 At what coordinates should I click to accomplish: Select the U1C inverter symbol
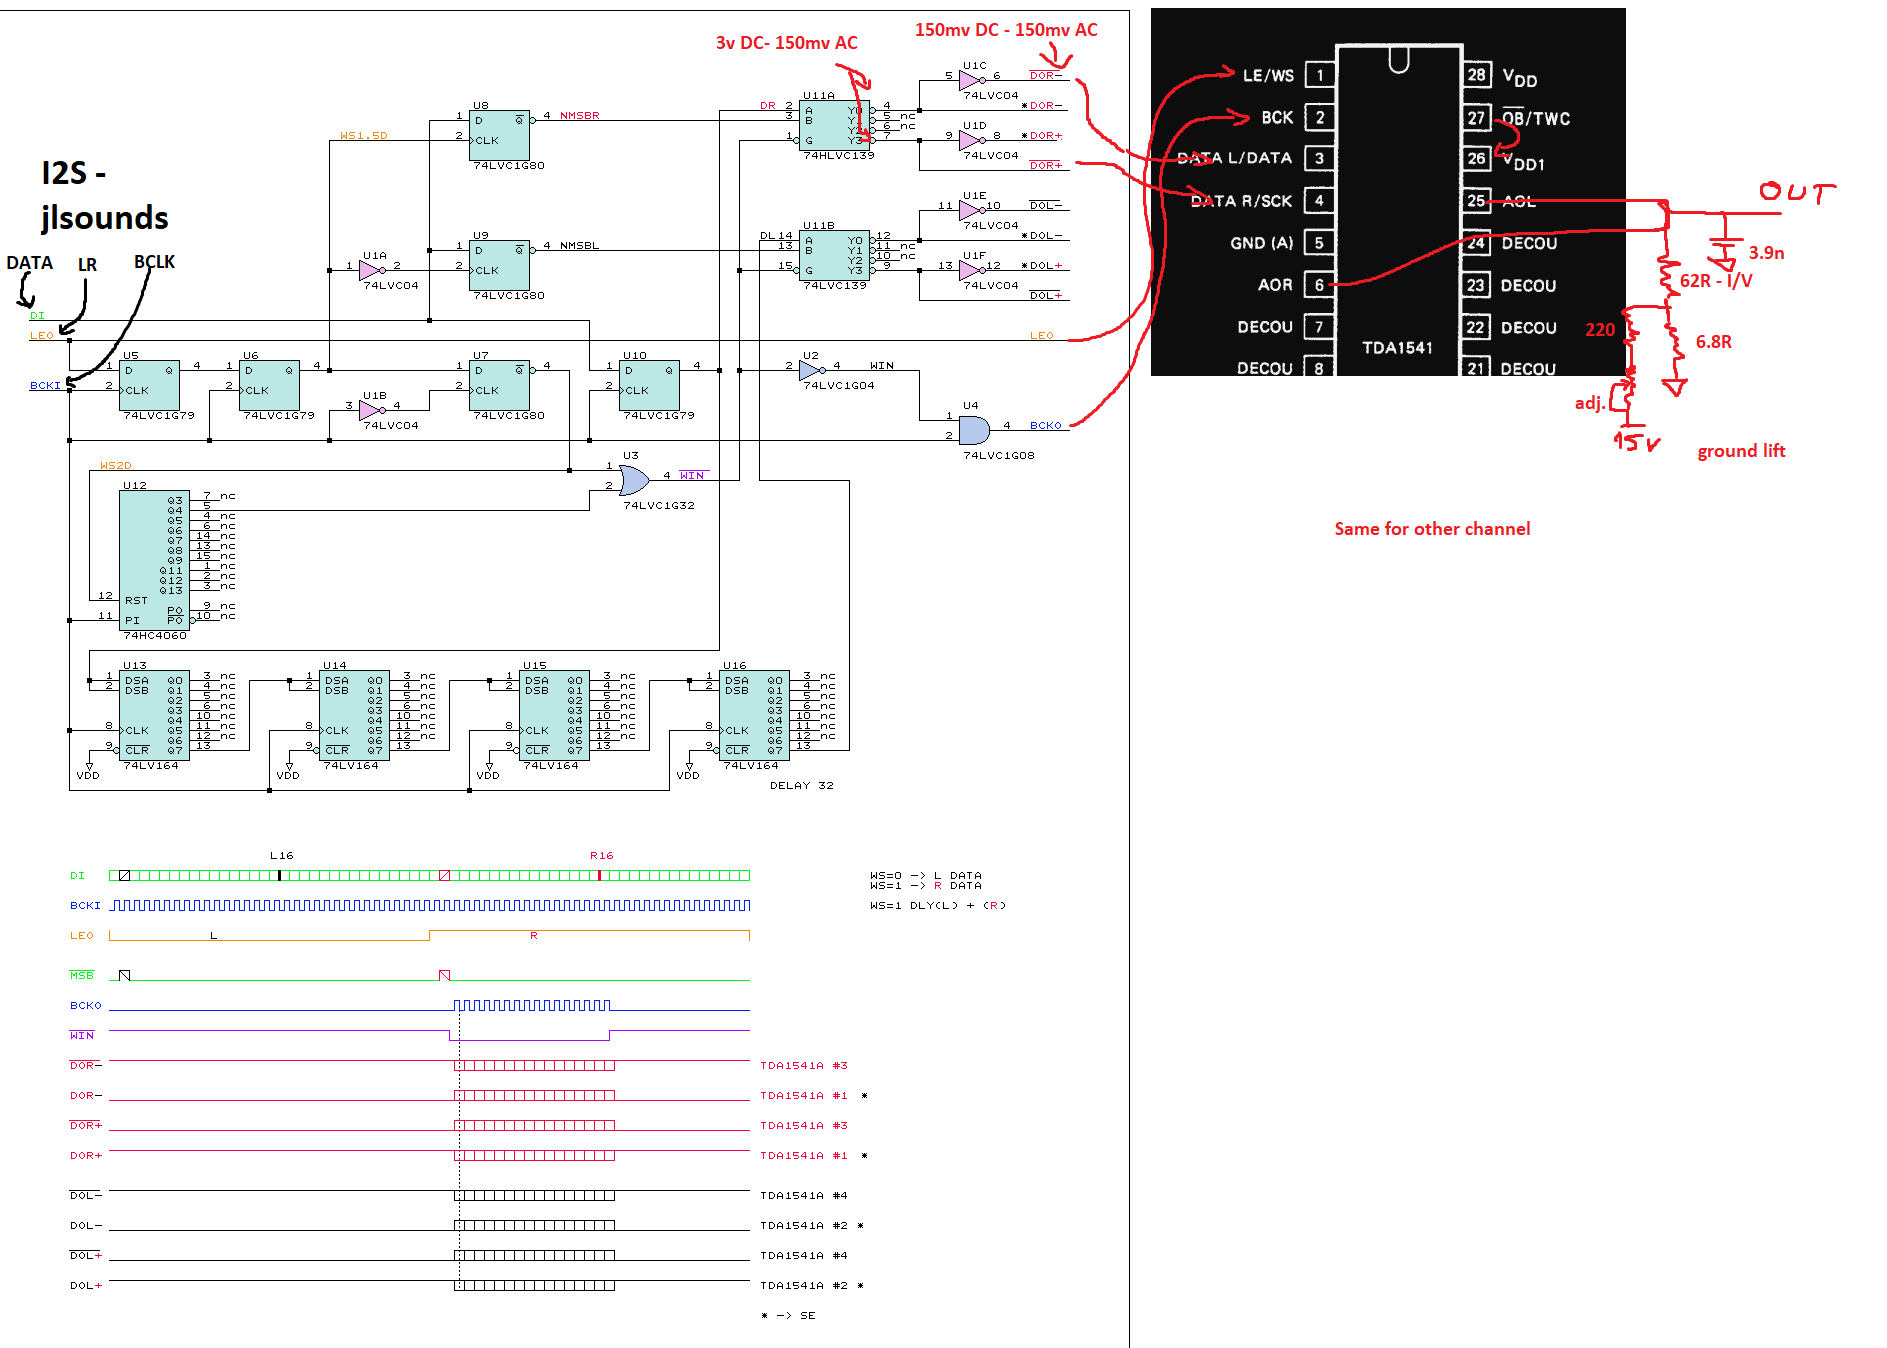pos(970,80)
